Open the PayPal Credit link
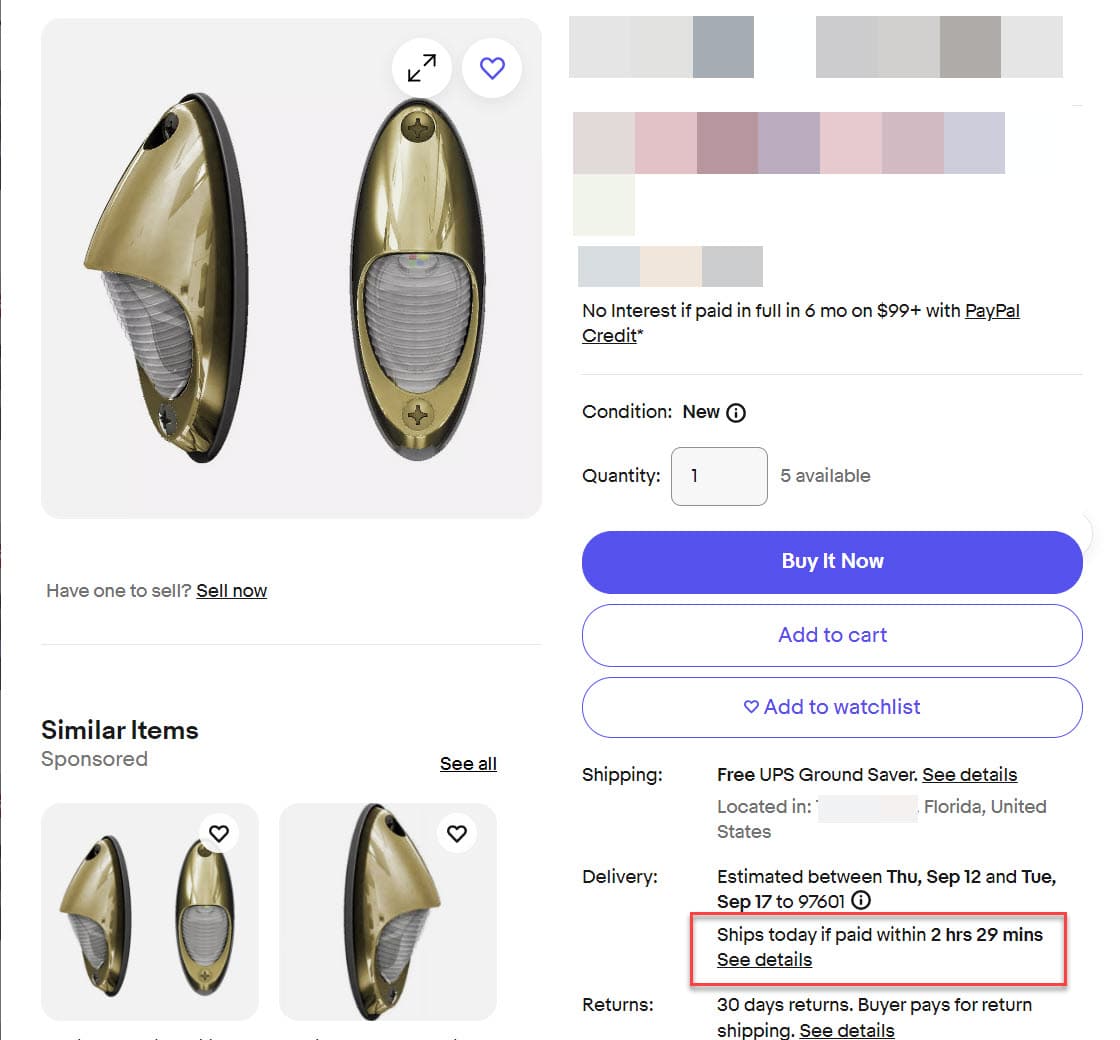Image resolution: width=1120 pixels, height=1040 pixels. click(x=991, y=312)
